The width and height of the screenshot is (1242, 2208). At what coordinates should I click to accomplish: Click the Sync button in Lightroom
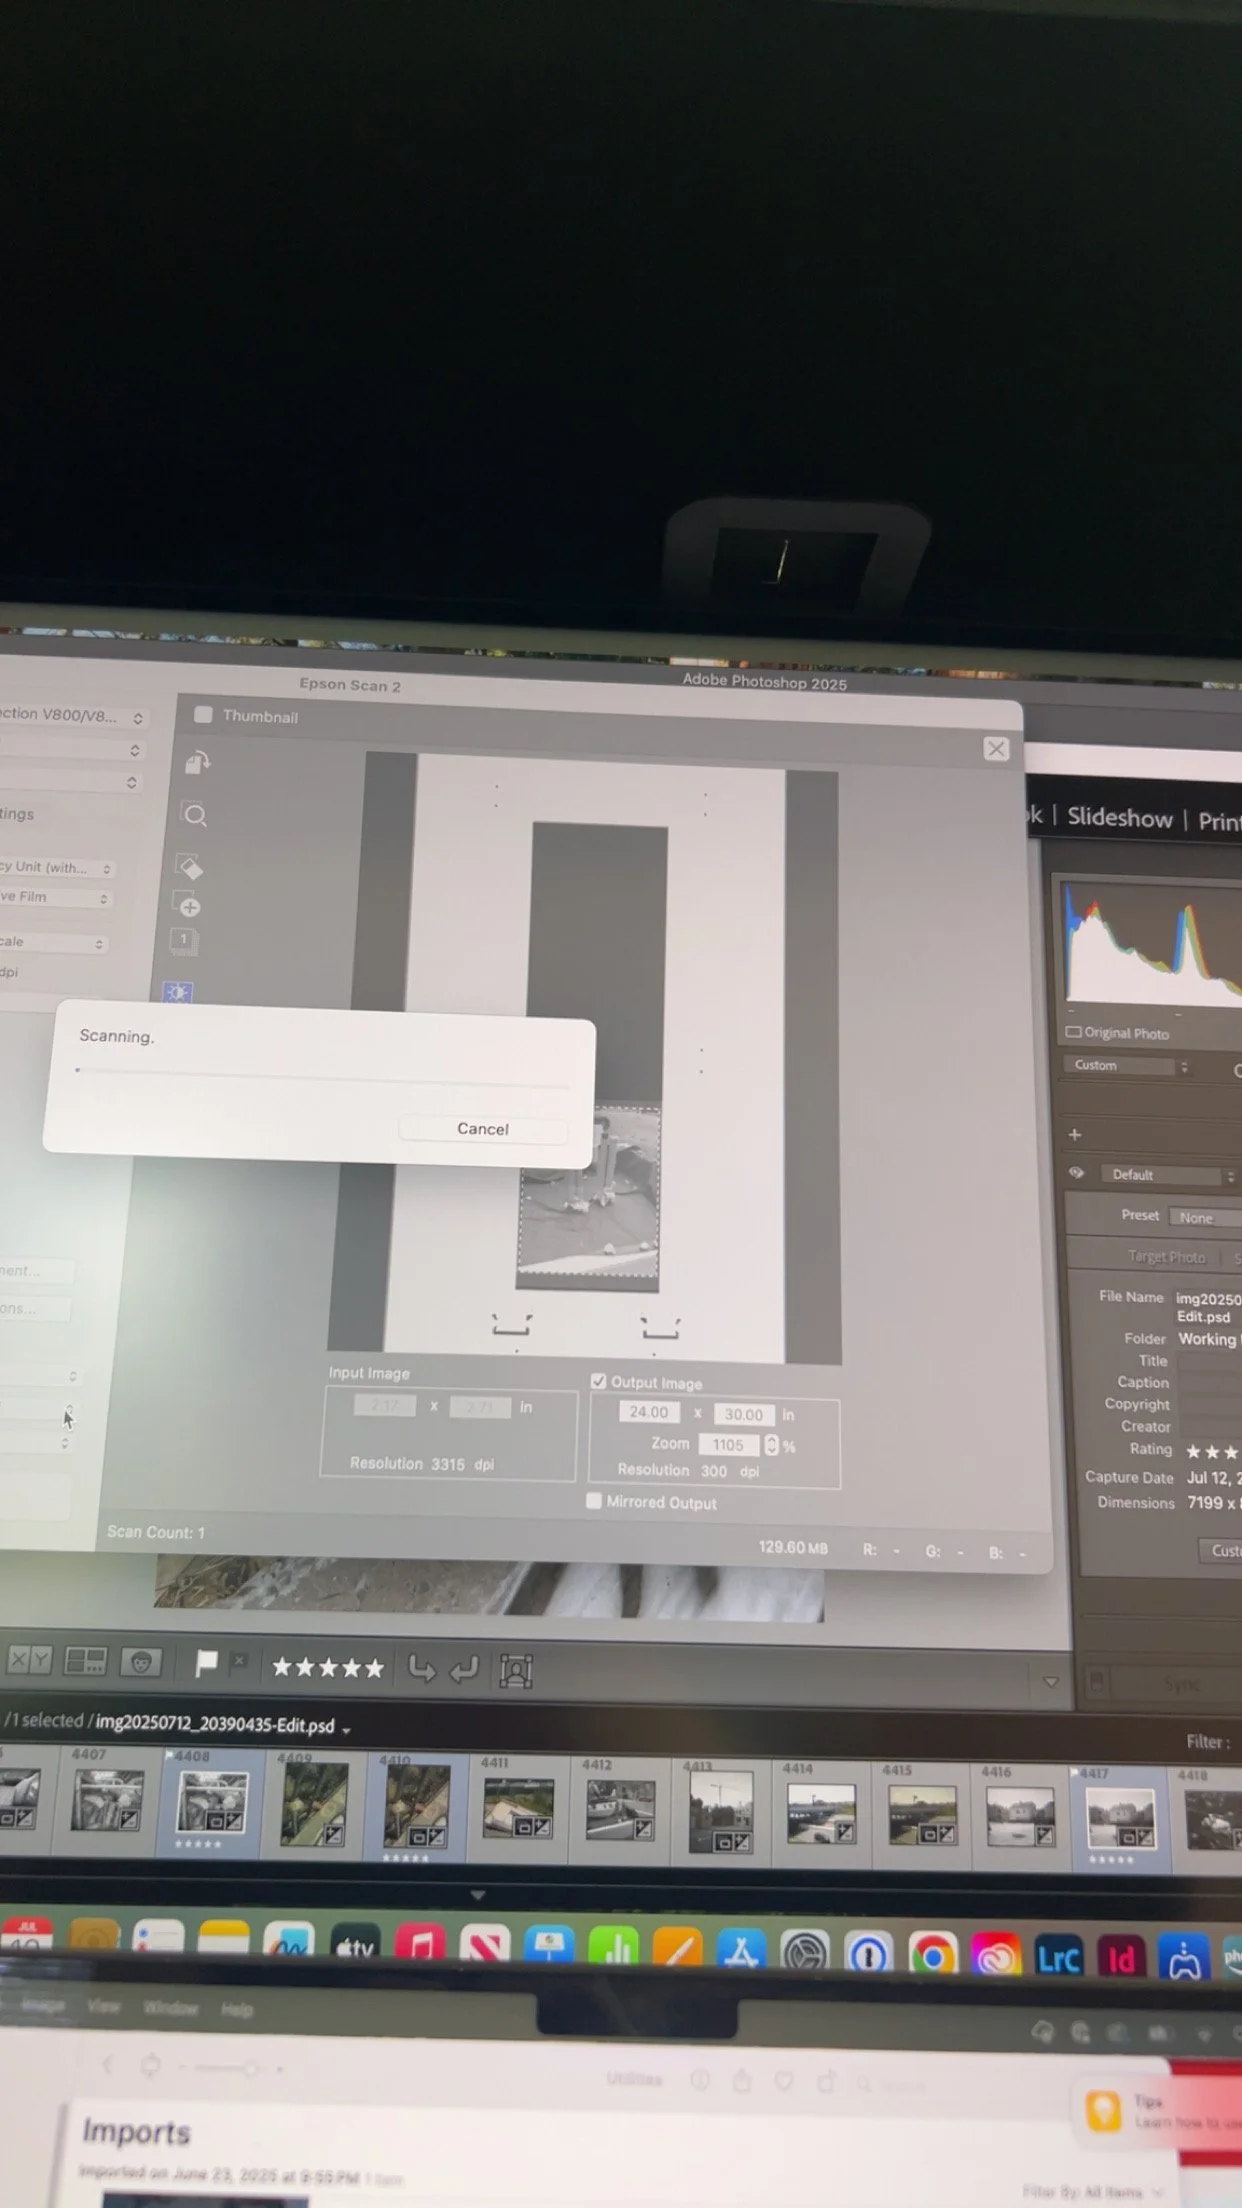pos(1181,1685)
